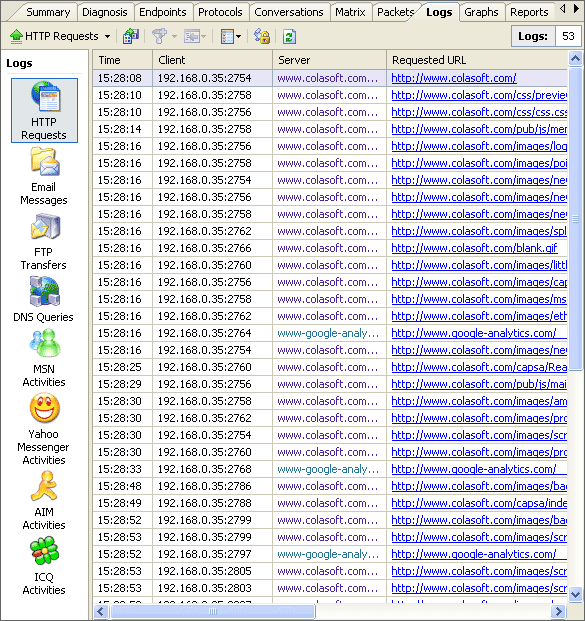
Task: Select client cell 192.168.0.35:2768
Action: (212, 469)
